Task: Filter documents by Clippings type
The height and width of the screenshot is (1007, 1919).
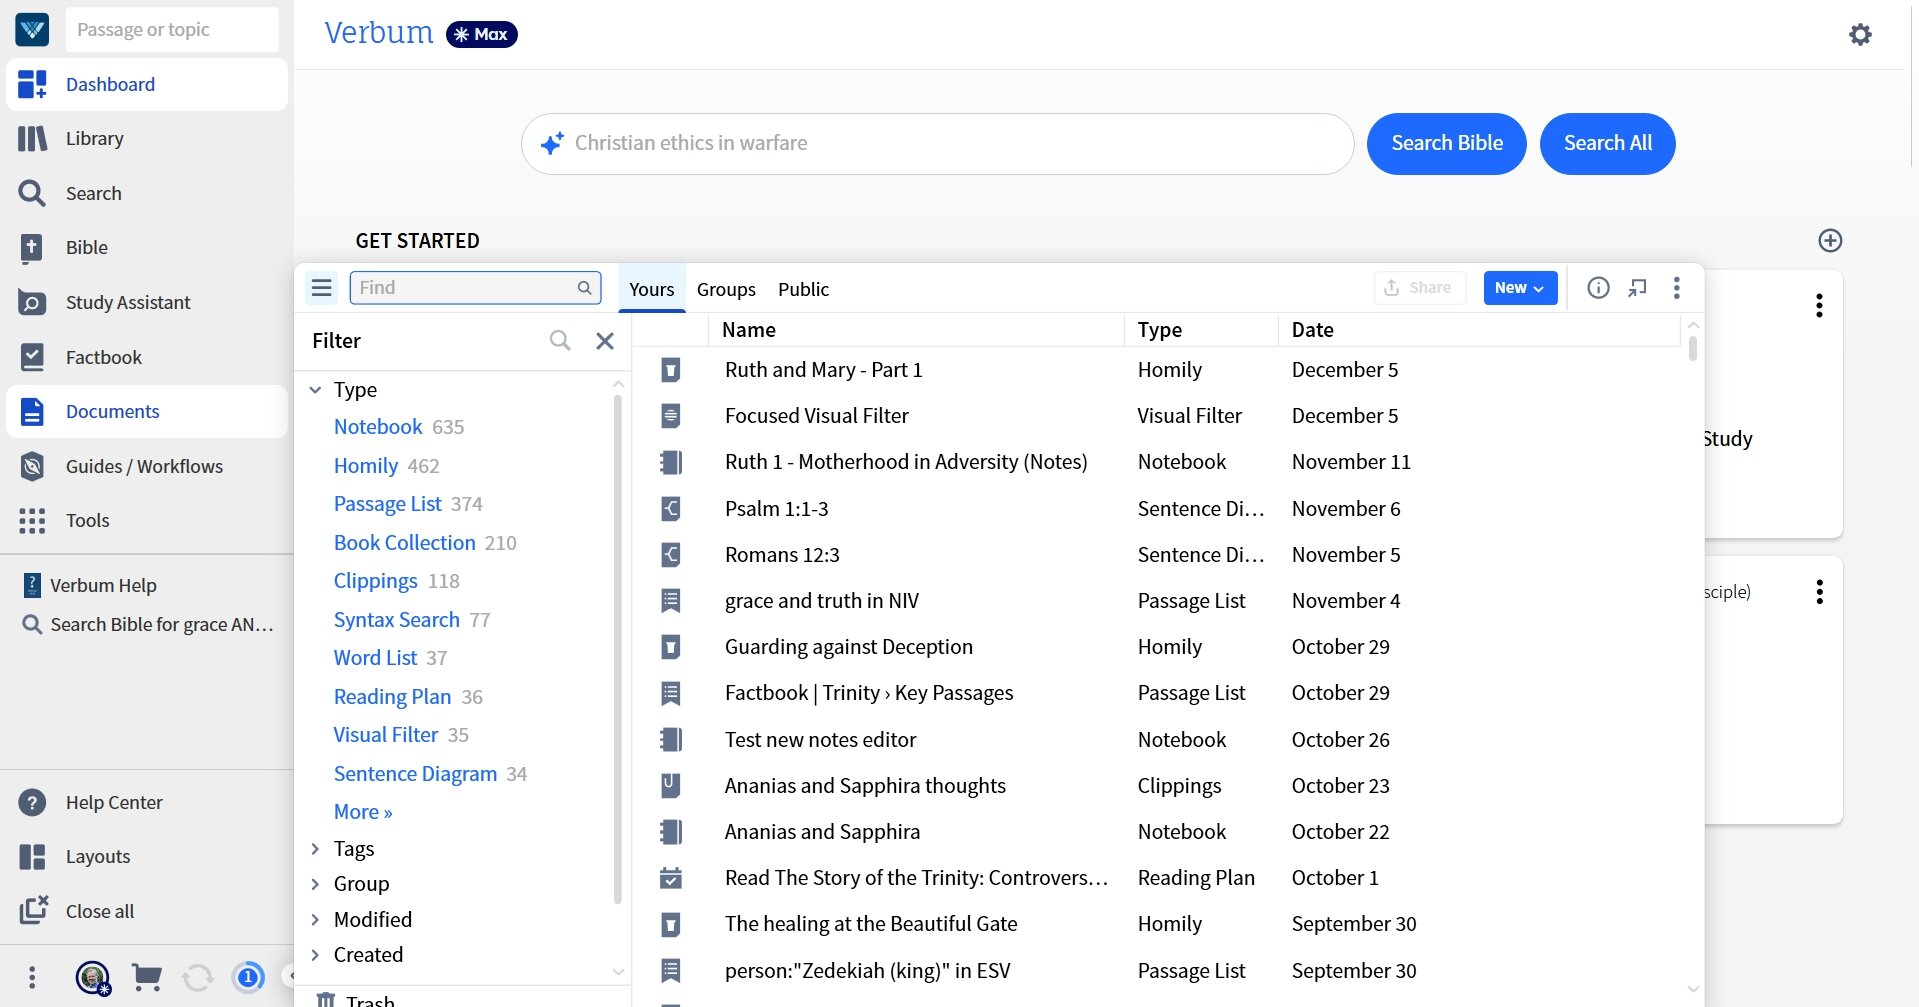Action: [x=376, y=581]
